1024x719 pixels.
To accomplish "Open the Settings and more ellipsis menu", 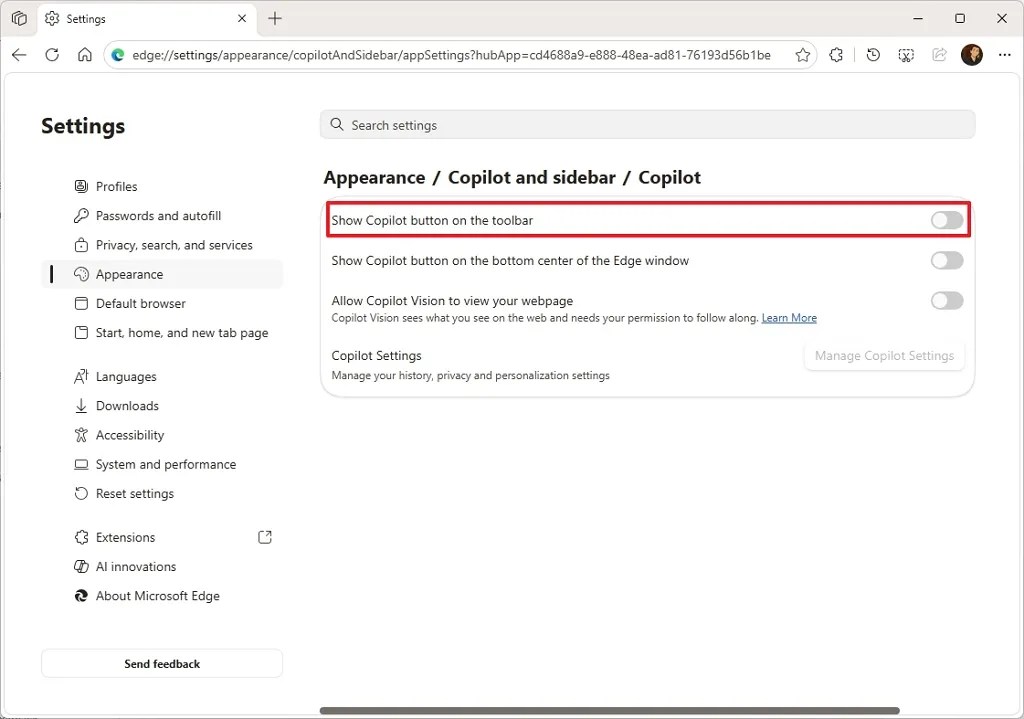I will tap(1005, 55).
